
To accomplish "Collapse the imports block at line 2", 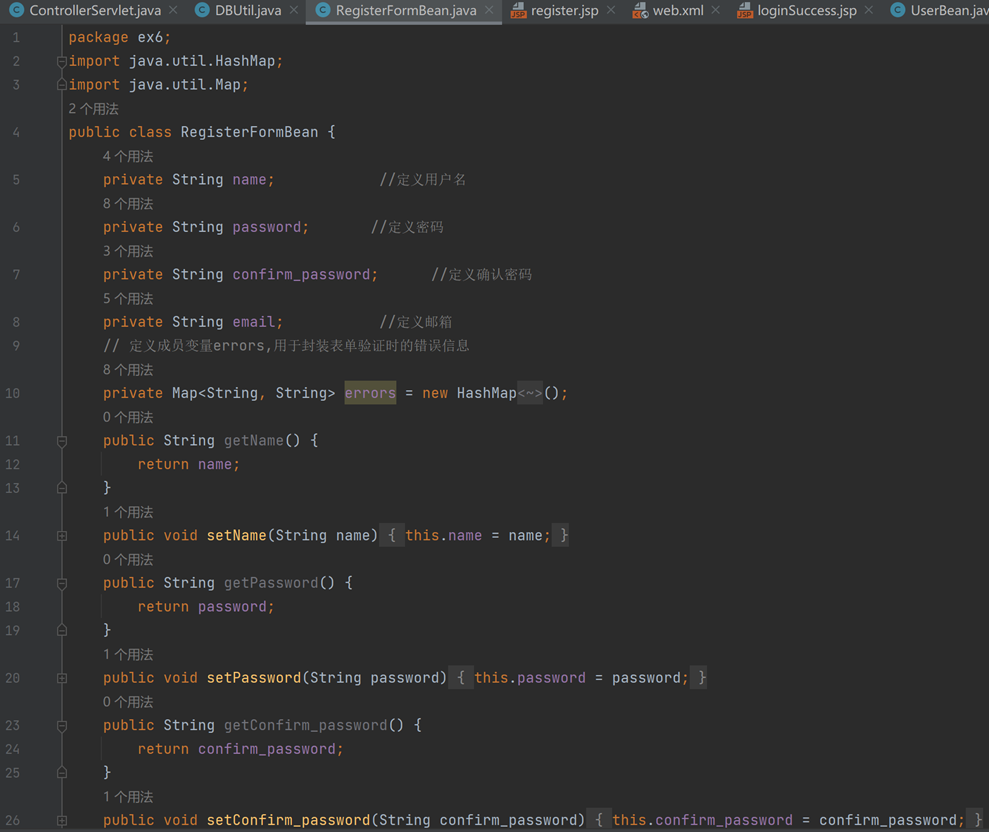I will pyautogui.click(x=62, y=61).
